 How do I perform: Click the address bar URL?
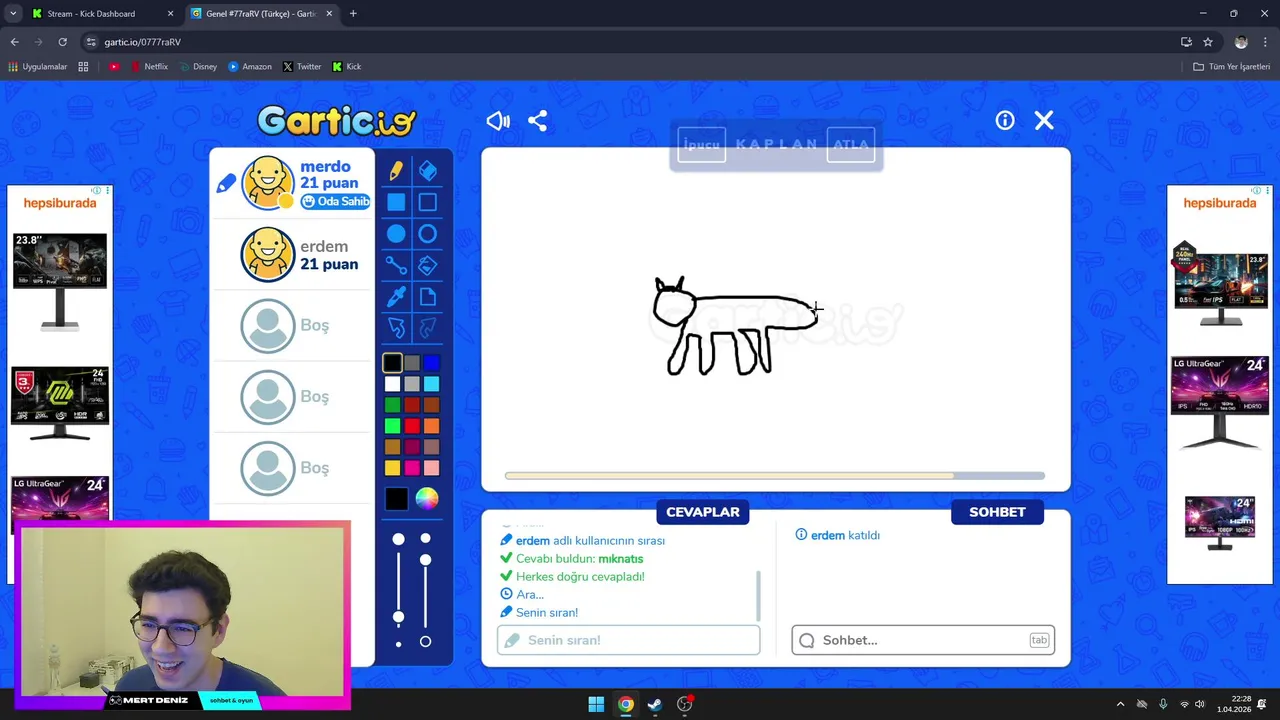pyautogui.click(x=142, y=42)
